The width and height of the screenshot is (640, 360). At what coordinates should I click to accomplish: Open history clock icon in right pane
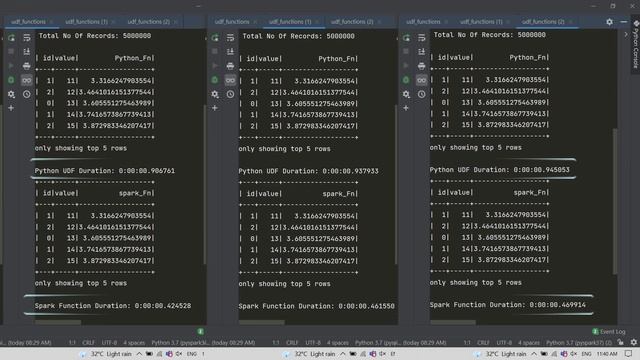(x=421, y=94)
